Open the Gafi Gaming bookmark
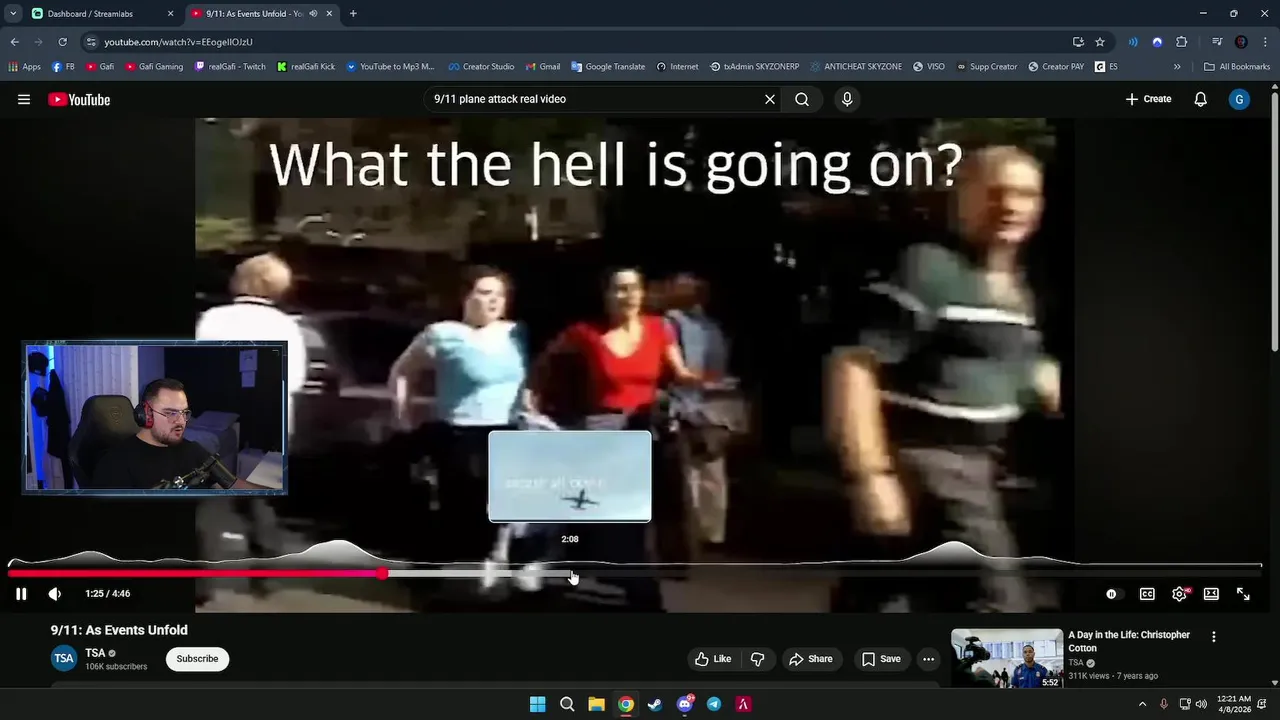This screenshot has height=720, width=1280. pyautogui.click(x=154, y=67)
